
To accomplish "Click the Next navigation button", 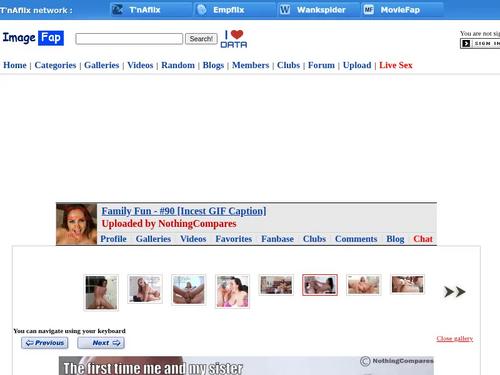I will (101, 343).
